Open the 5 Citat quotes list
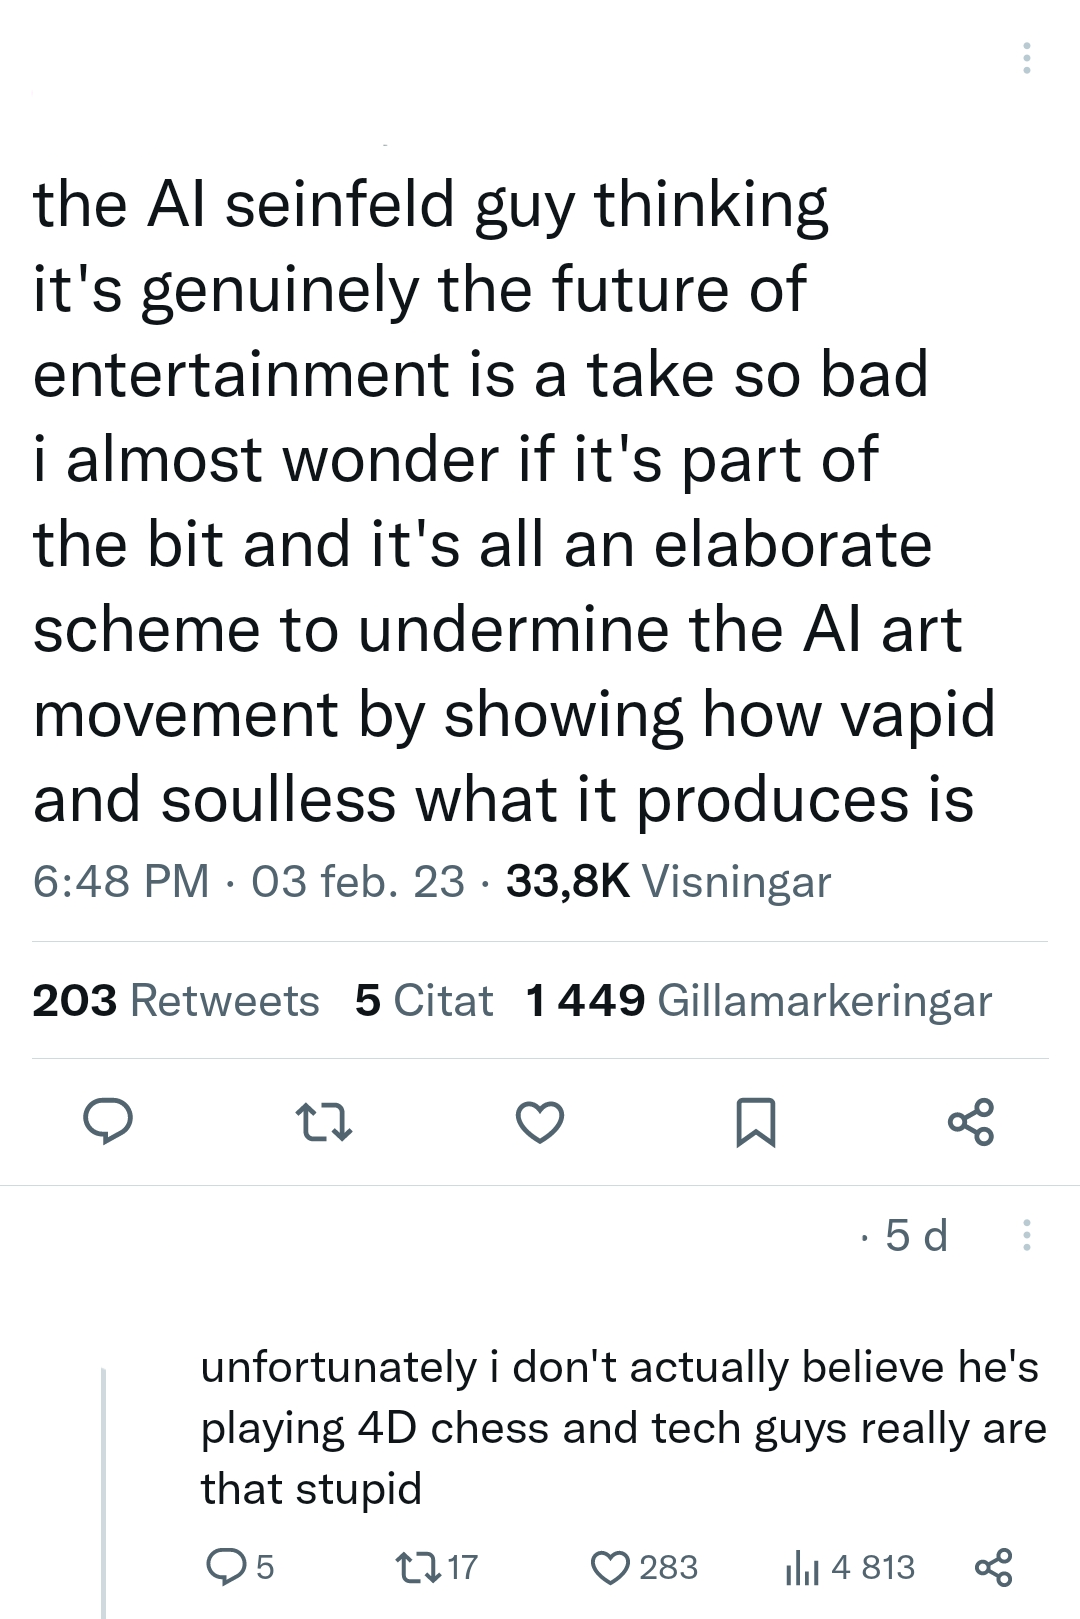Viewport: 1080px width, 1619px height. [423, 1000]
